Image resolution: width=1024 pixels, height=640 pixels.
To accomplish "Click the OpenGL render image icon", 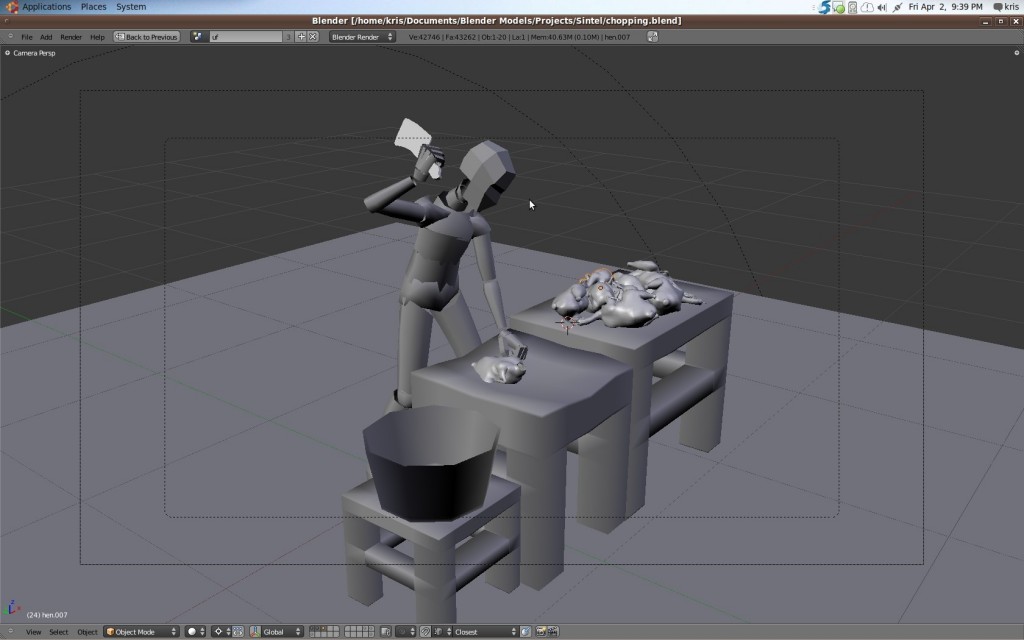I will [540, 631].
